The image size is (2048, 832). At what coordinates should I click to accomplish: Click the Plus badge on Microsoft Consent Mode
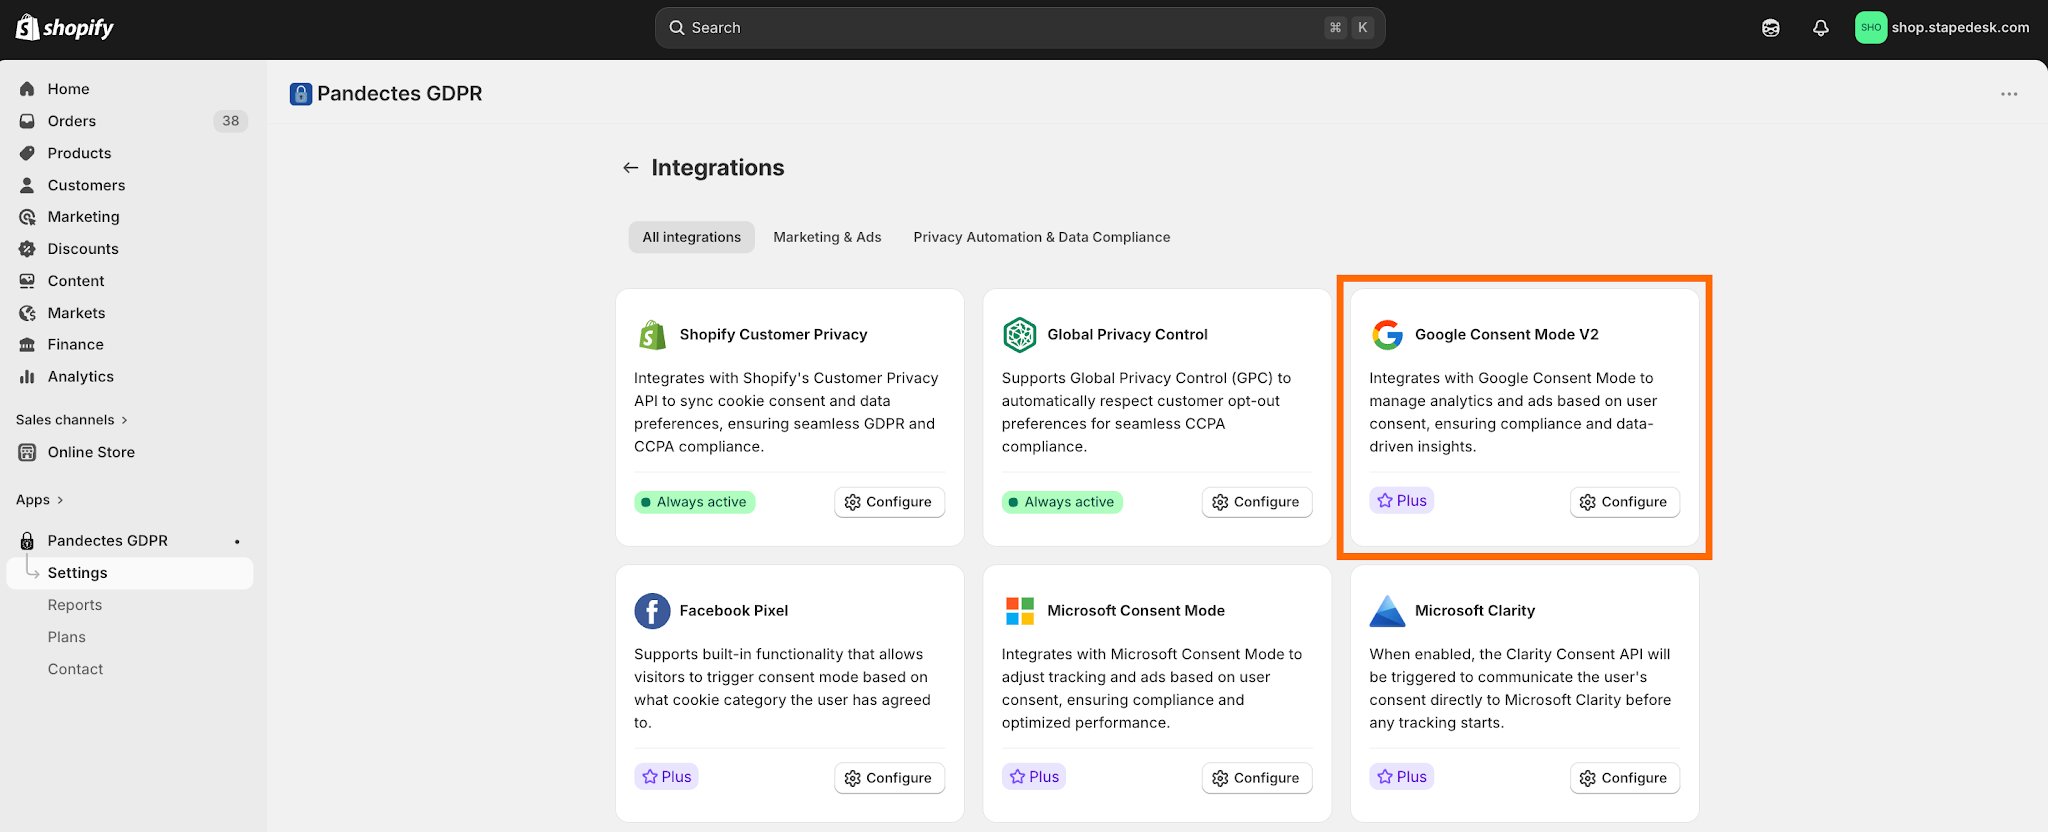1034,777
